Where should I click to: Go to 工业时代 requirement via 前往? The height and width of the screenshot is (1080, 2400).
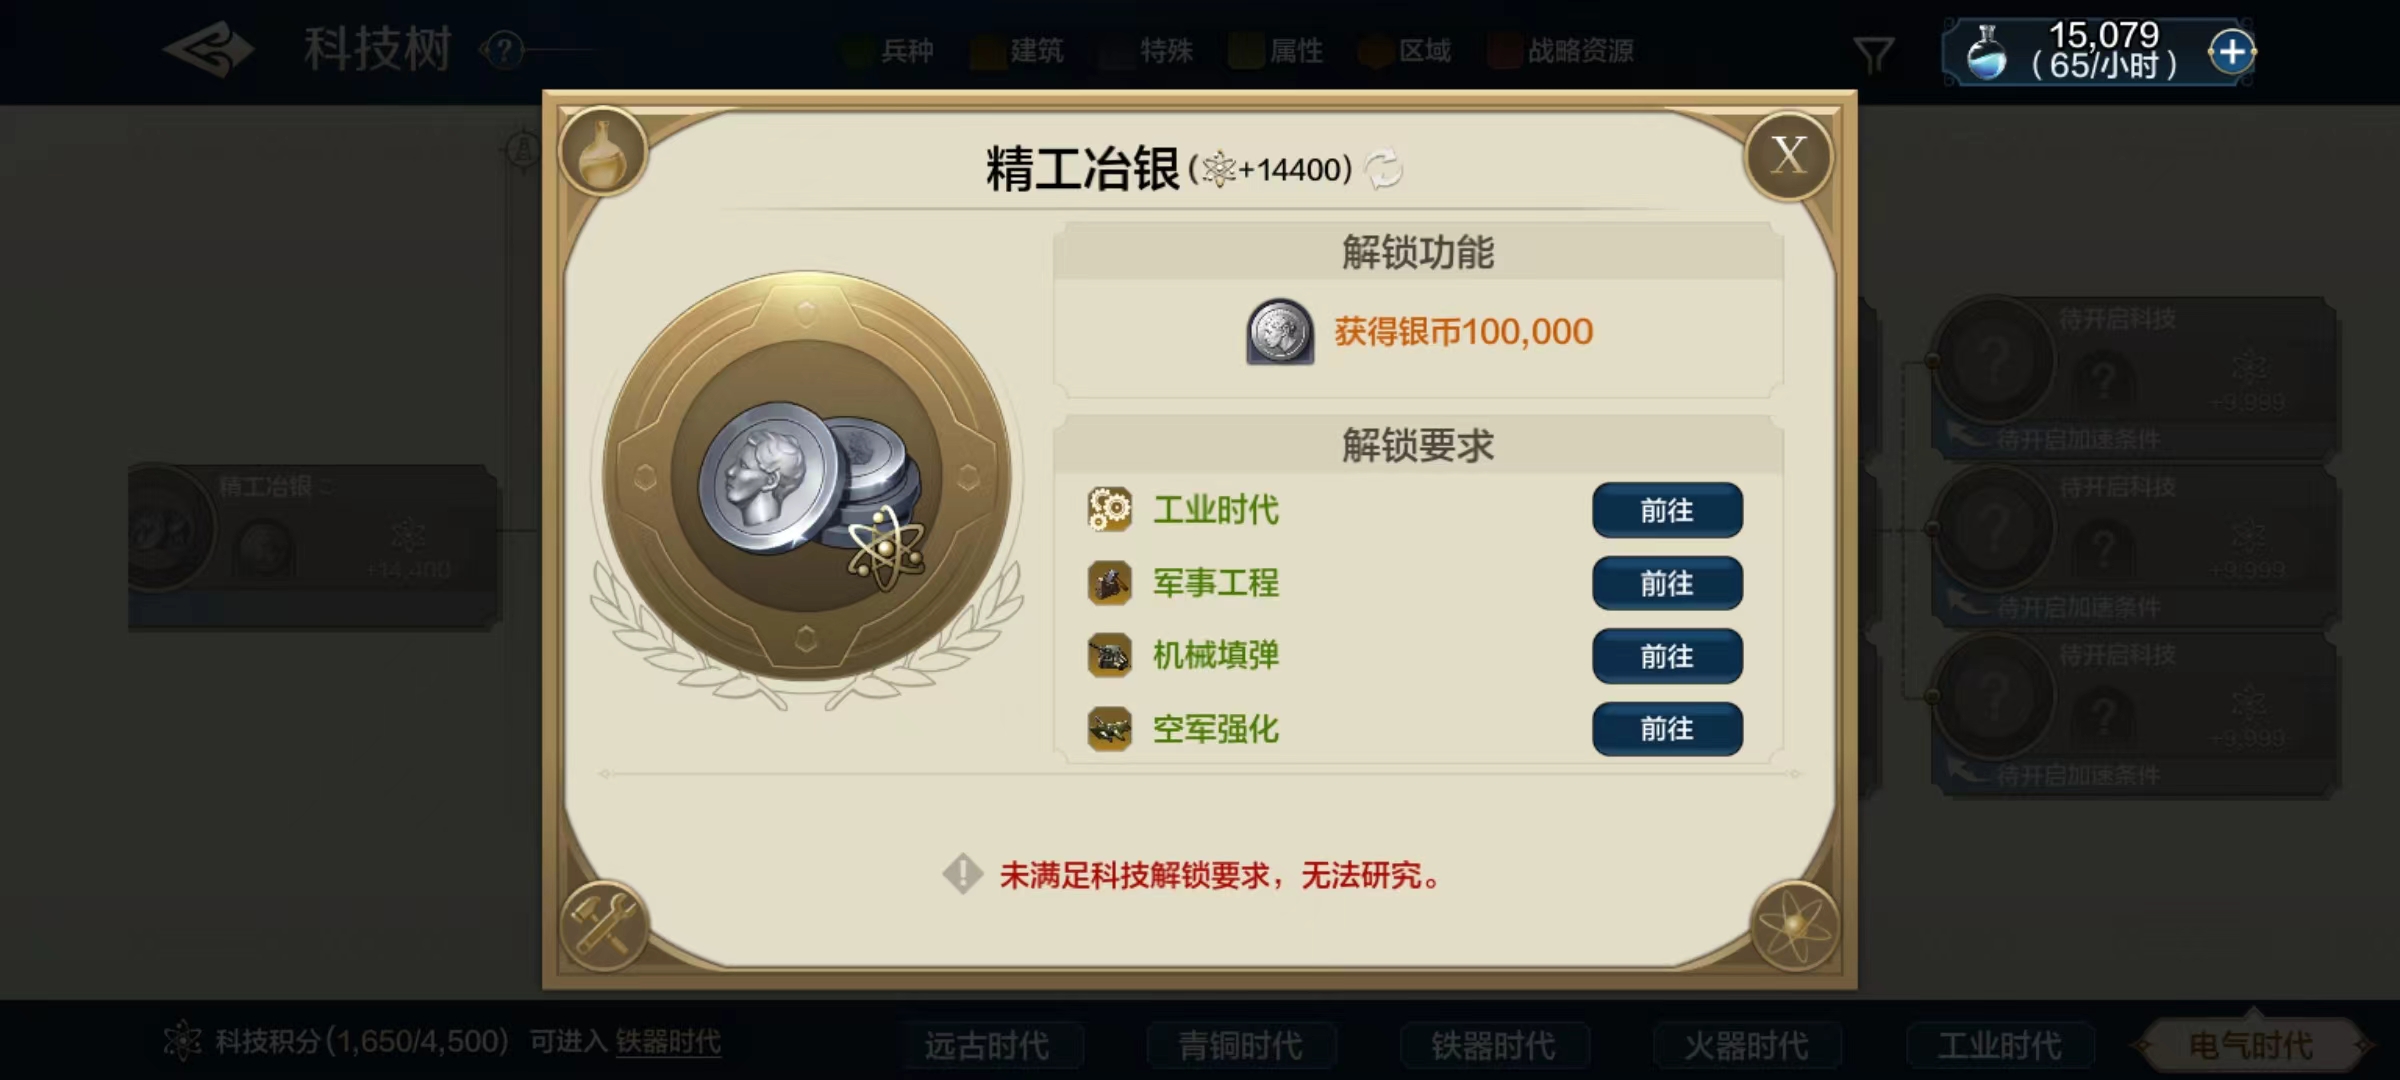tap(1667, 510)
